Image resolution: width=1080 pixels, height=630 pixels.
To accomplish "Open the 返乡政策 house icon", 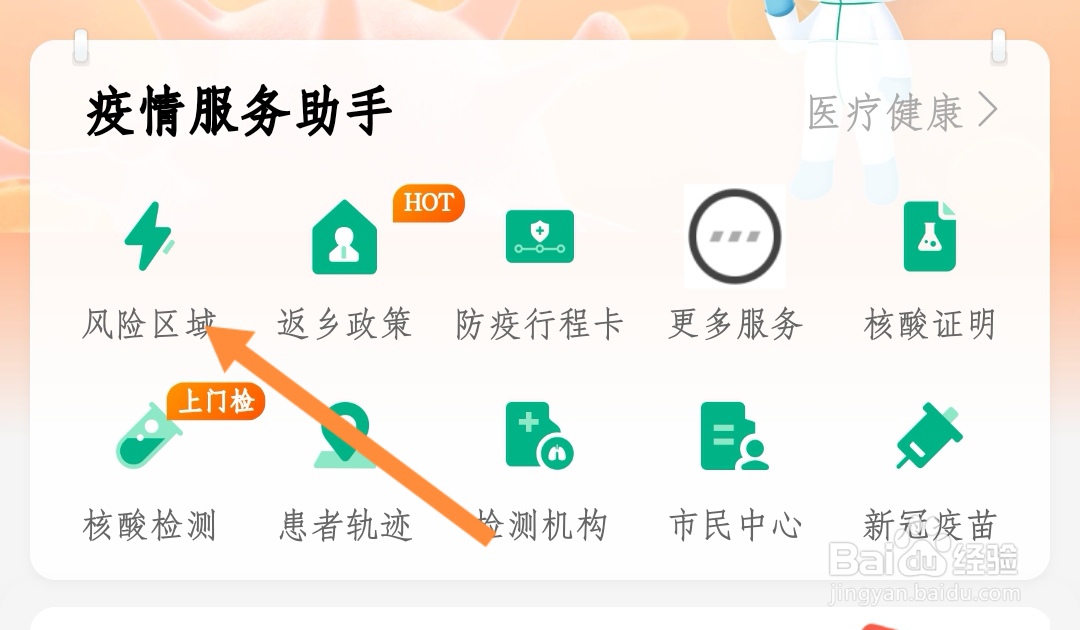I will (344, 237).
